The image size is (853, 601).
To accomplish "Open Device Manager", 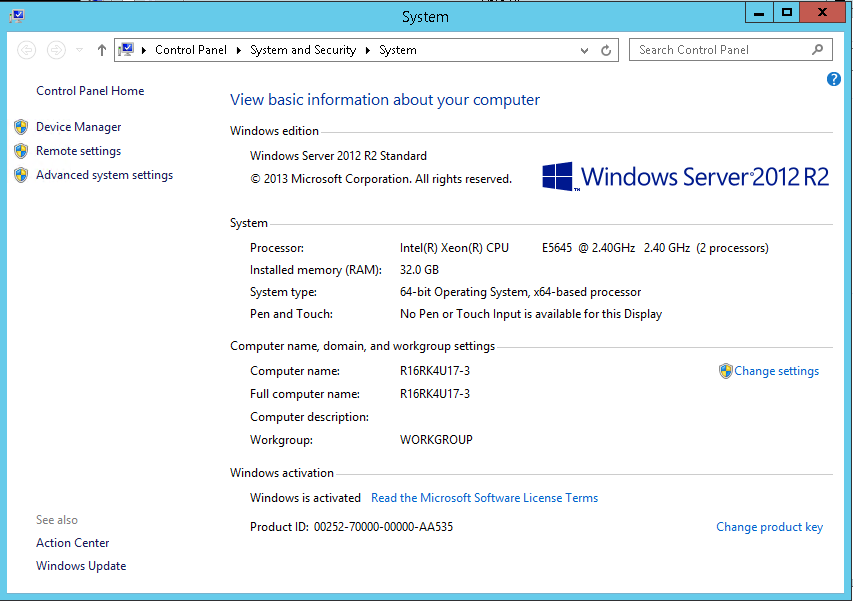I will 78,127.
